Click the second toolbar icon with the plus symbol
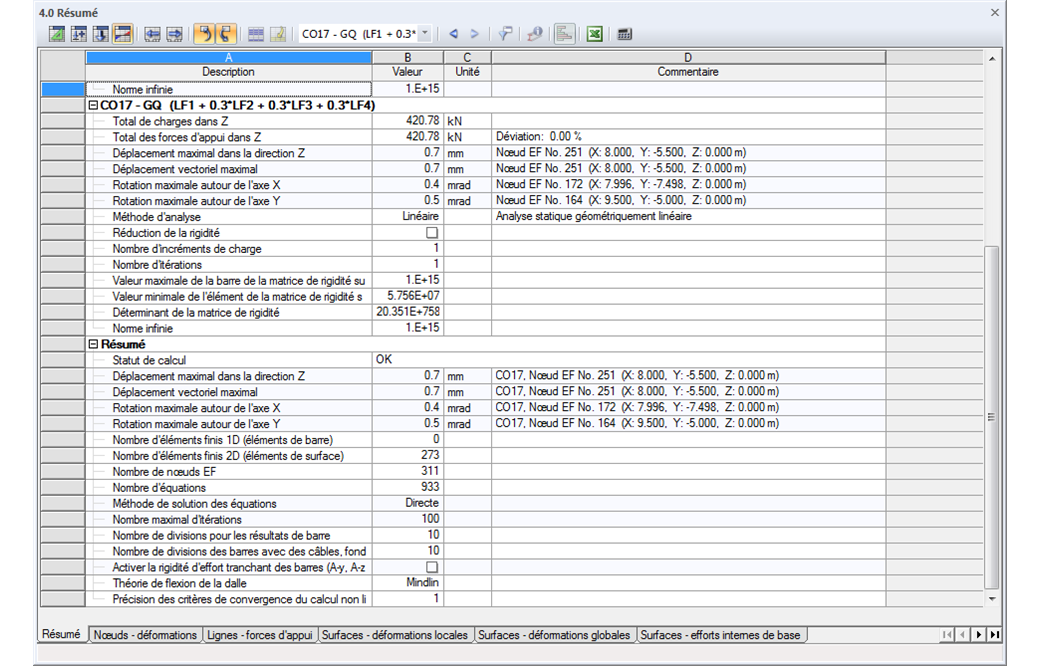This screenshot has width=1040, height=666. coord(79,34)
